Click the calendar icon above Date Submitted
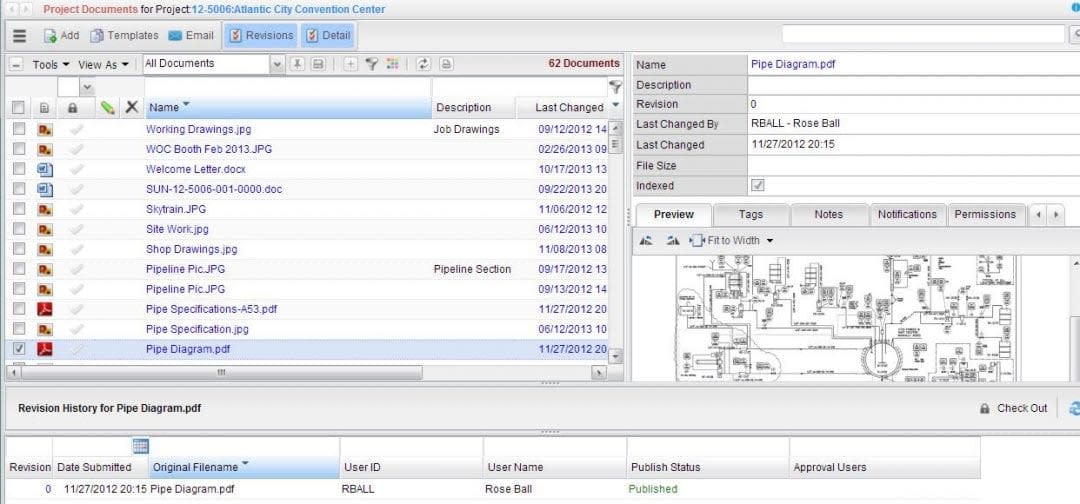 (141, 446)
